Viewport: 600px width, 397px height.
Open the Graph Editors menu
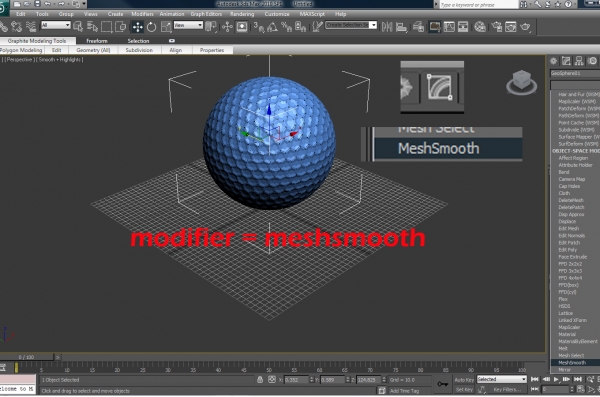(206, 14)
